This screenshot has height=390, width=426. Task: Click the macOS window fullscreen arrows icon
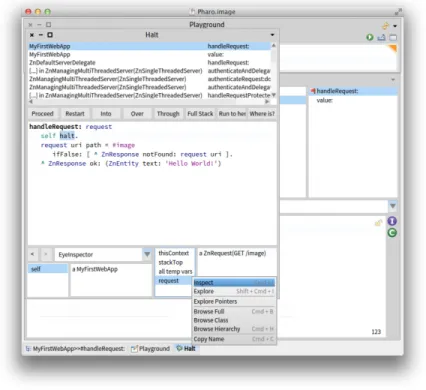pos(398,12)
